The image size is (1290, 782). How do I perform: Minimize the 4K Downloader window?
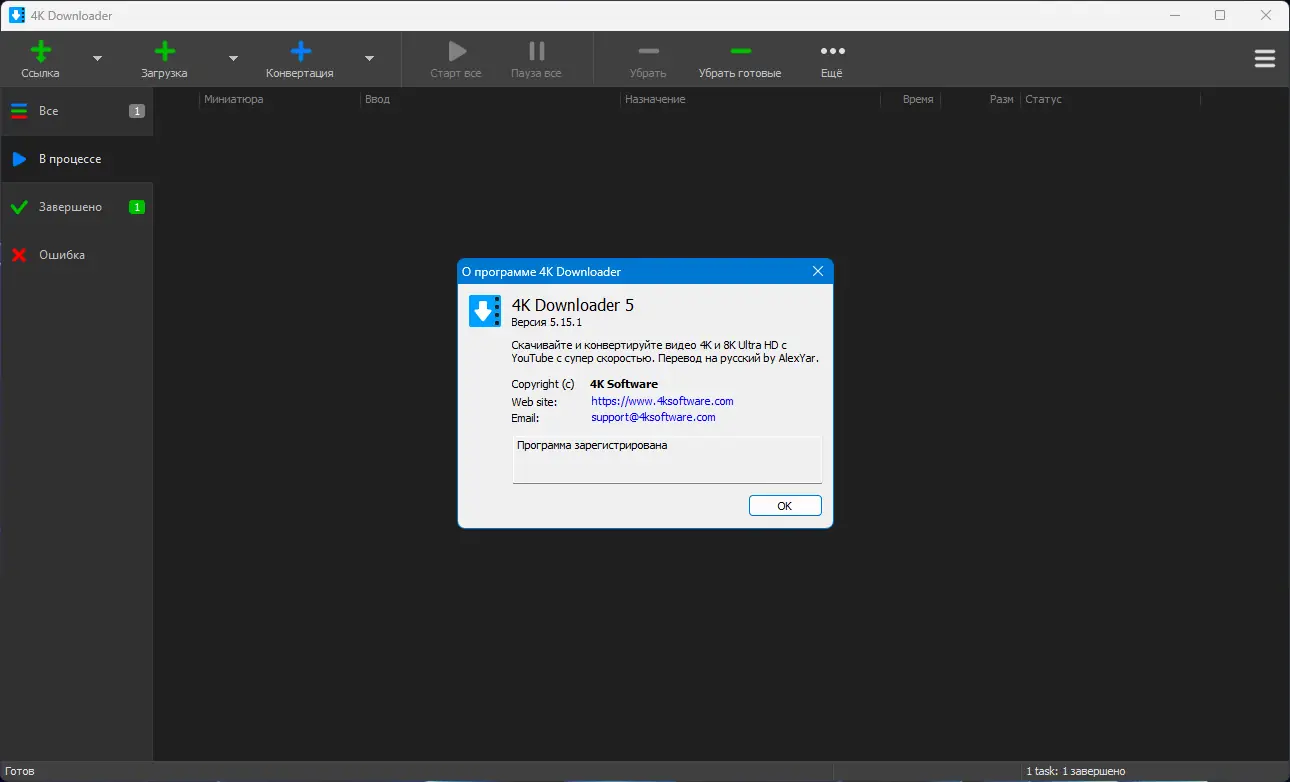1175,15
